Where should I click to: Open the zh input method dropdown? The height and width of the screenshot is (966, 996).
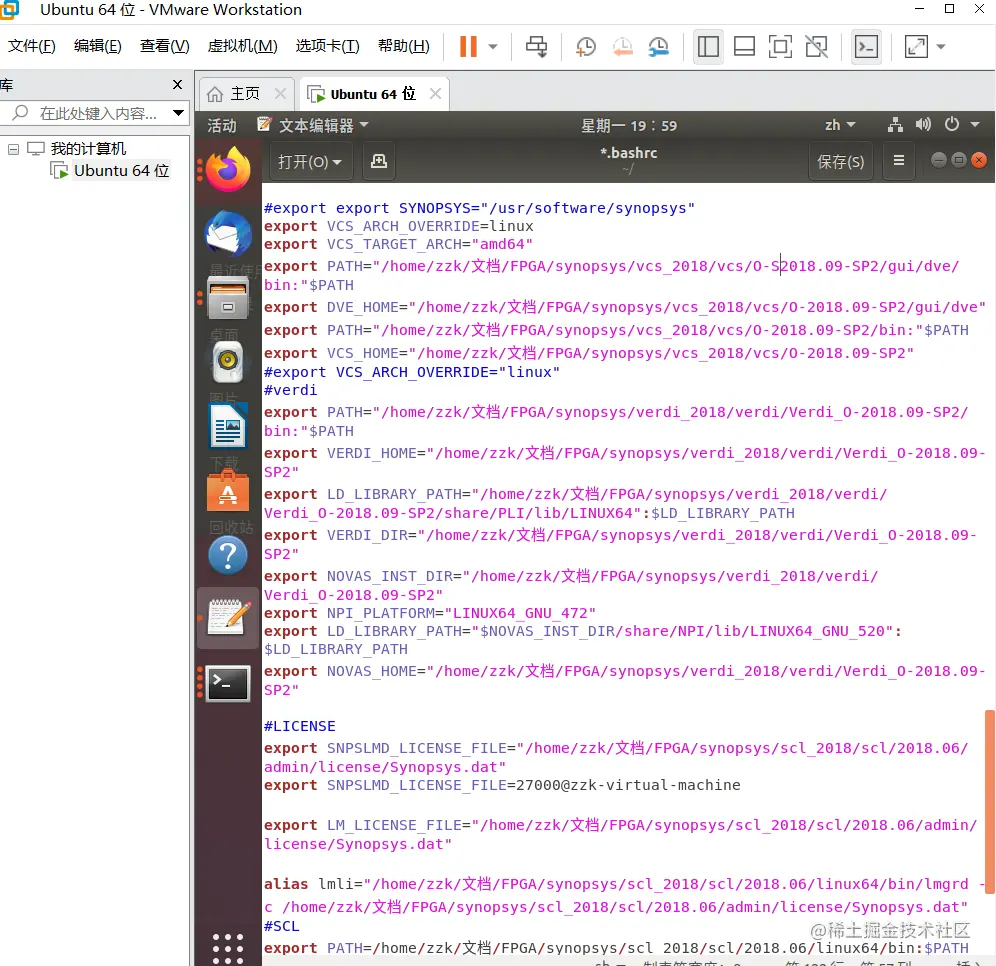[x=840, y=125]
